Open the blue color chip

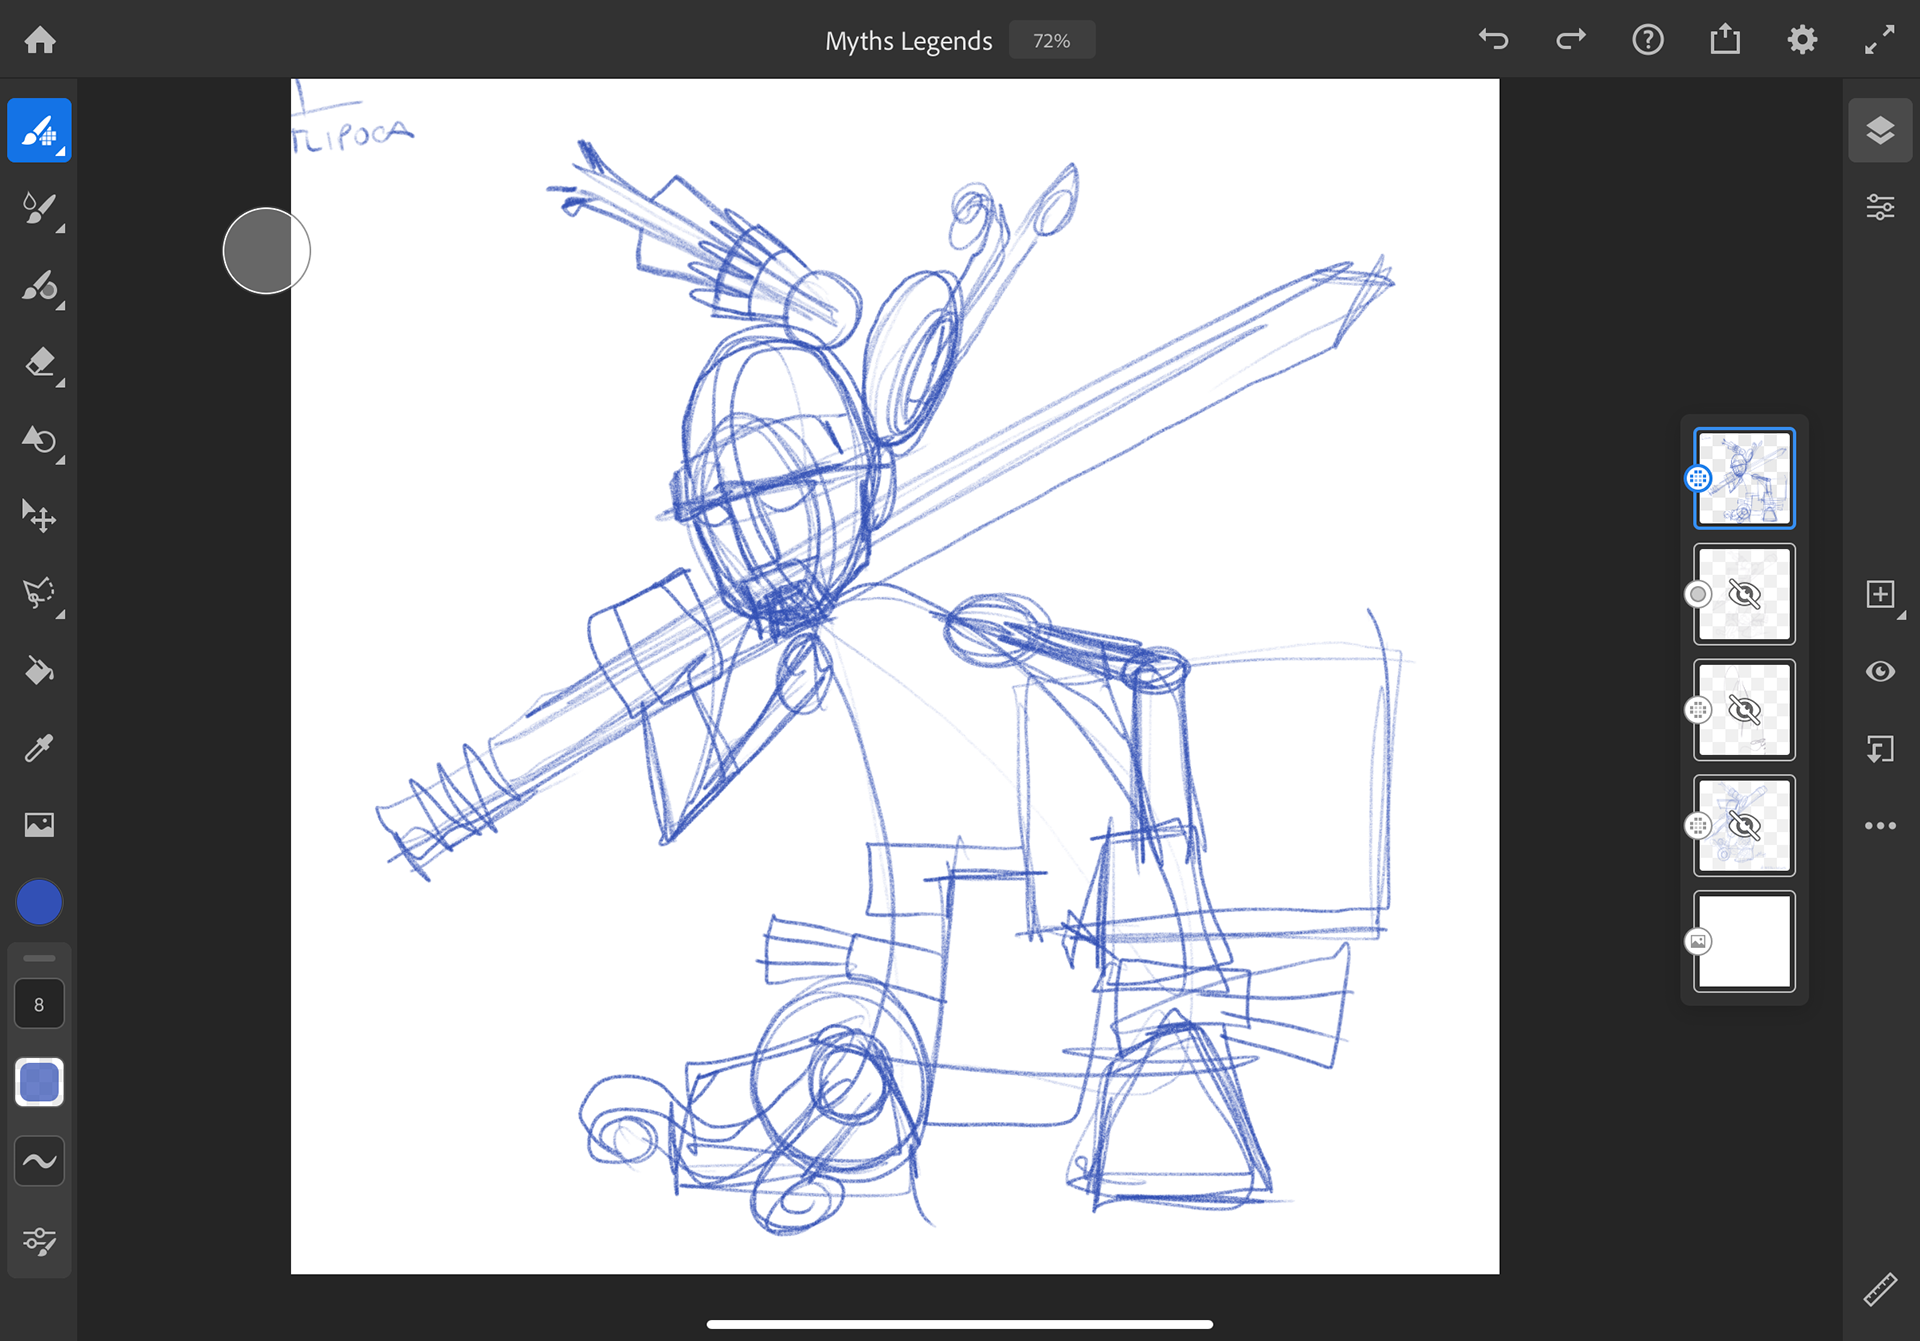tap(39, 902)
